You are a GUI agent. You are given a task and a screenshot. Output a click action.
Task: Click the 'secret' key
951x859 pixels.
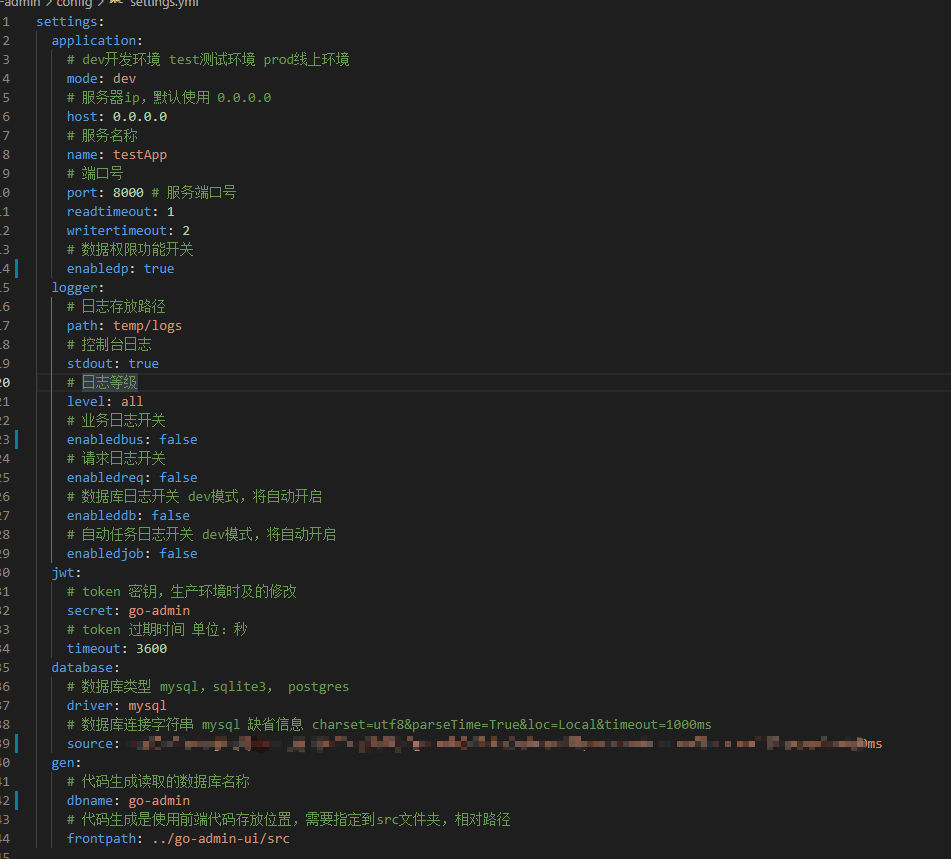[x=90, y=611]
